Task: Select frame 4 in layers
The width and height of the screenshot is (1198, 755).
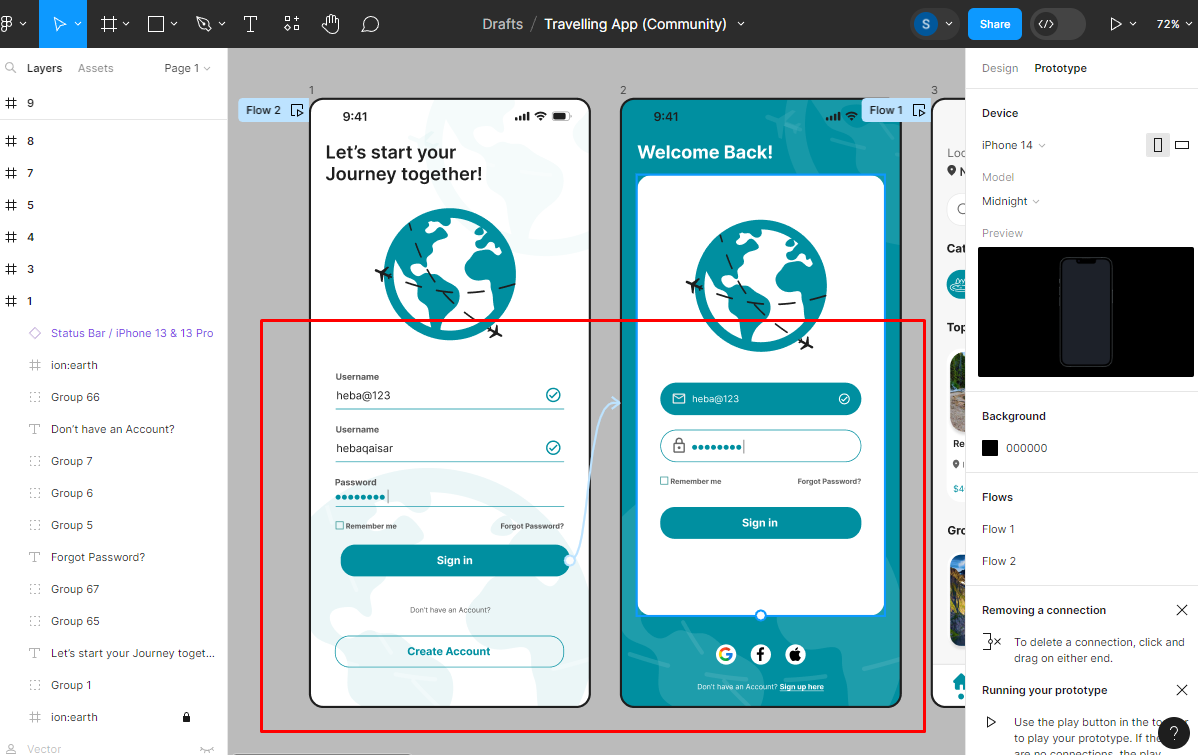Action: (114, 238)
